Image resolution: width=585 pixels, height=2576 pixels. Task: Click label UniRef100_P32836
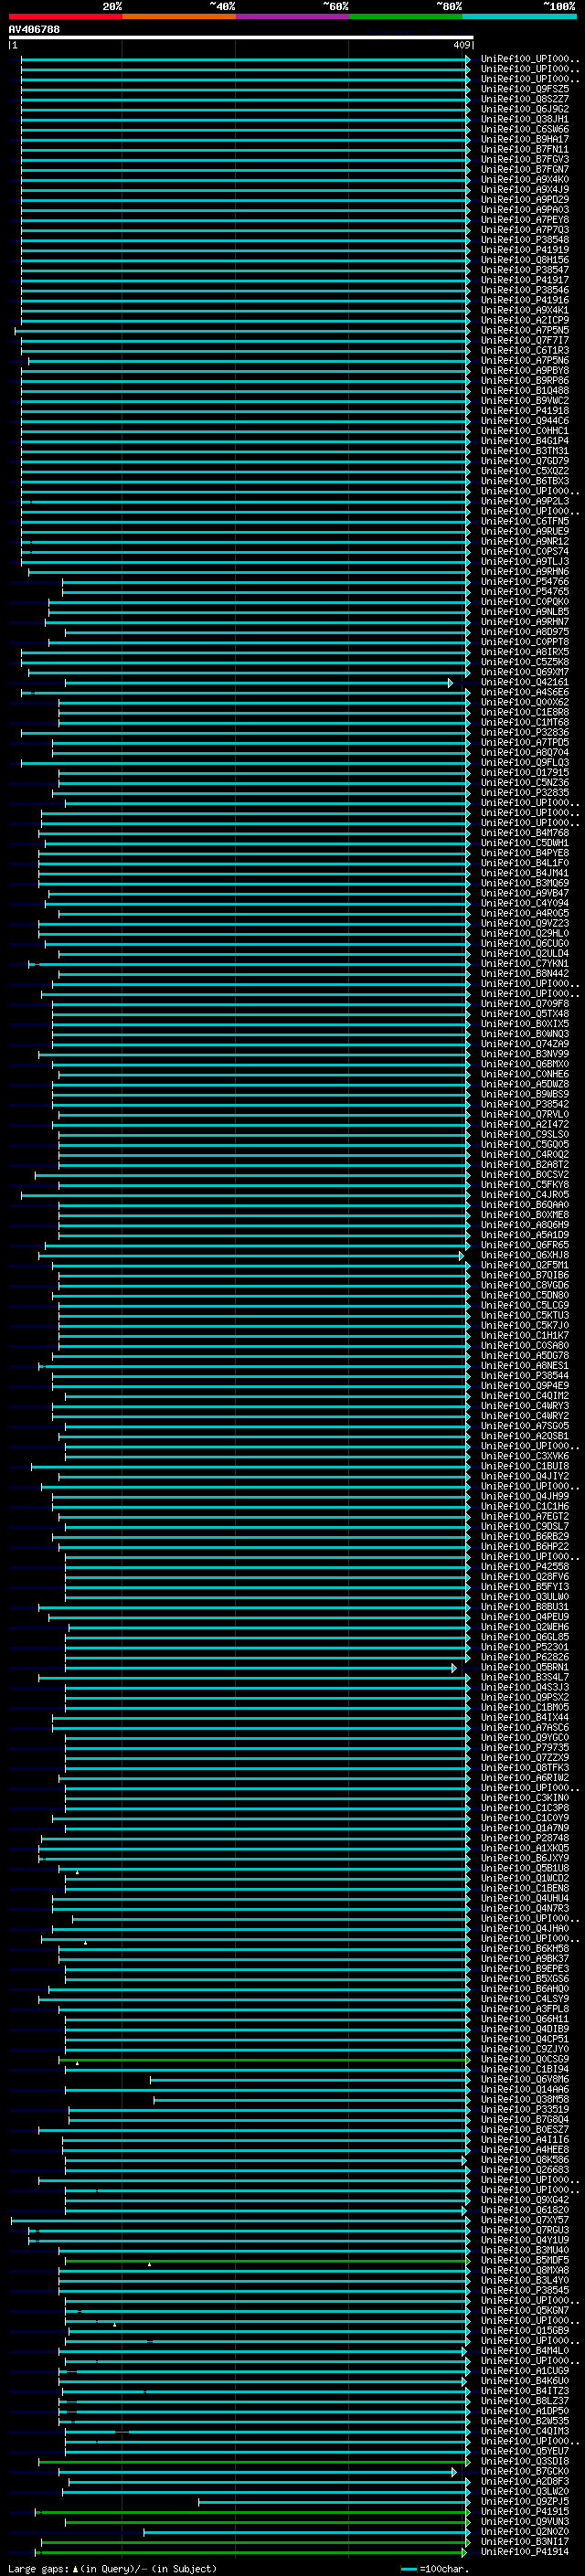(x=525, y=732)
